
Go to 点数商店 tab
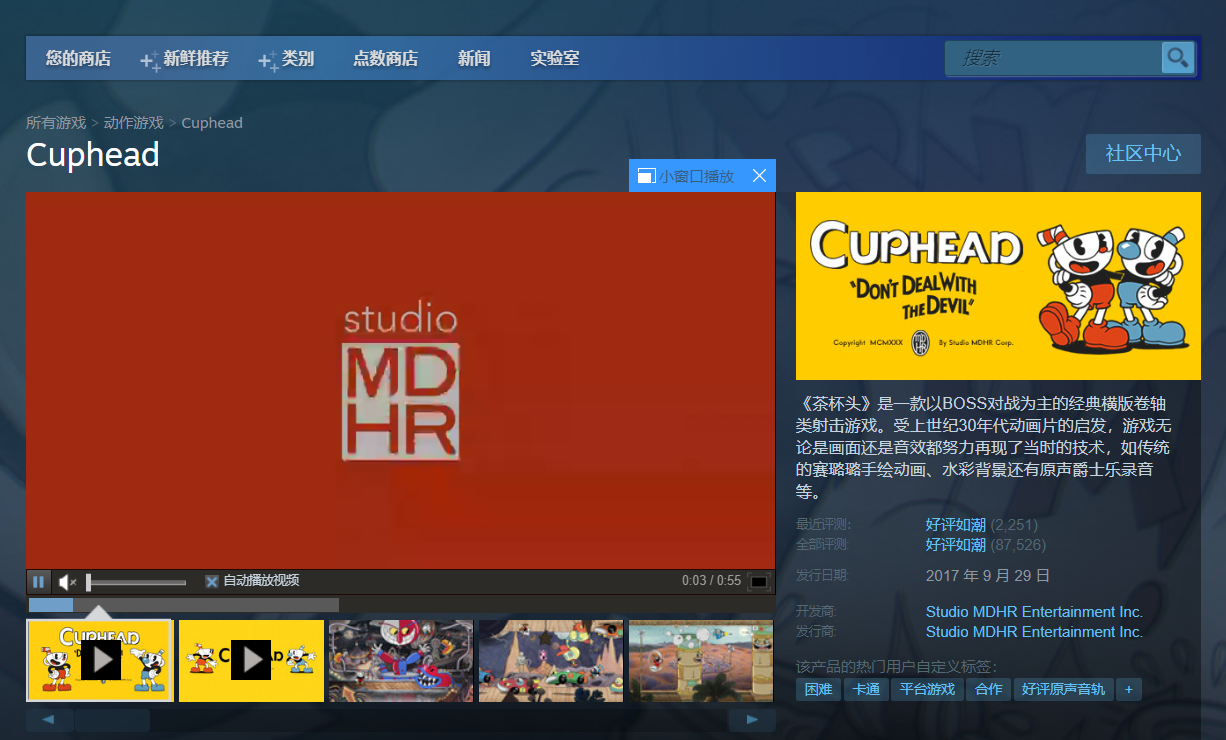(x=385, y=58)
